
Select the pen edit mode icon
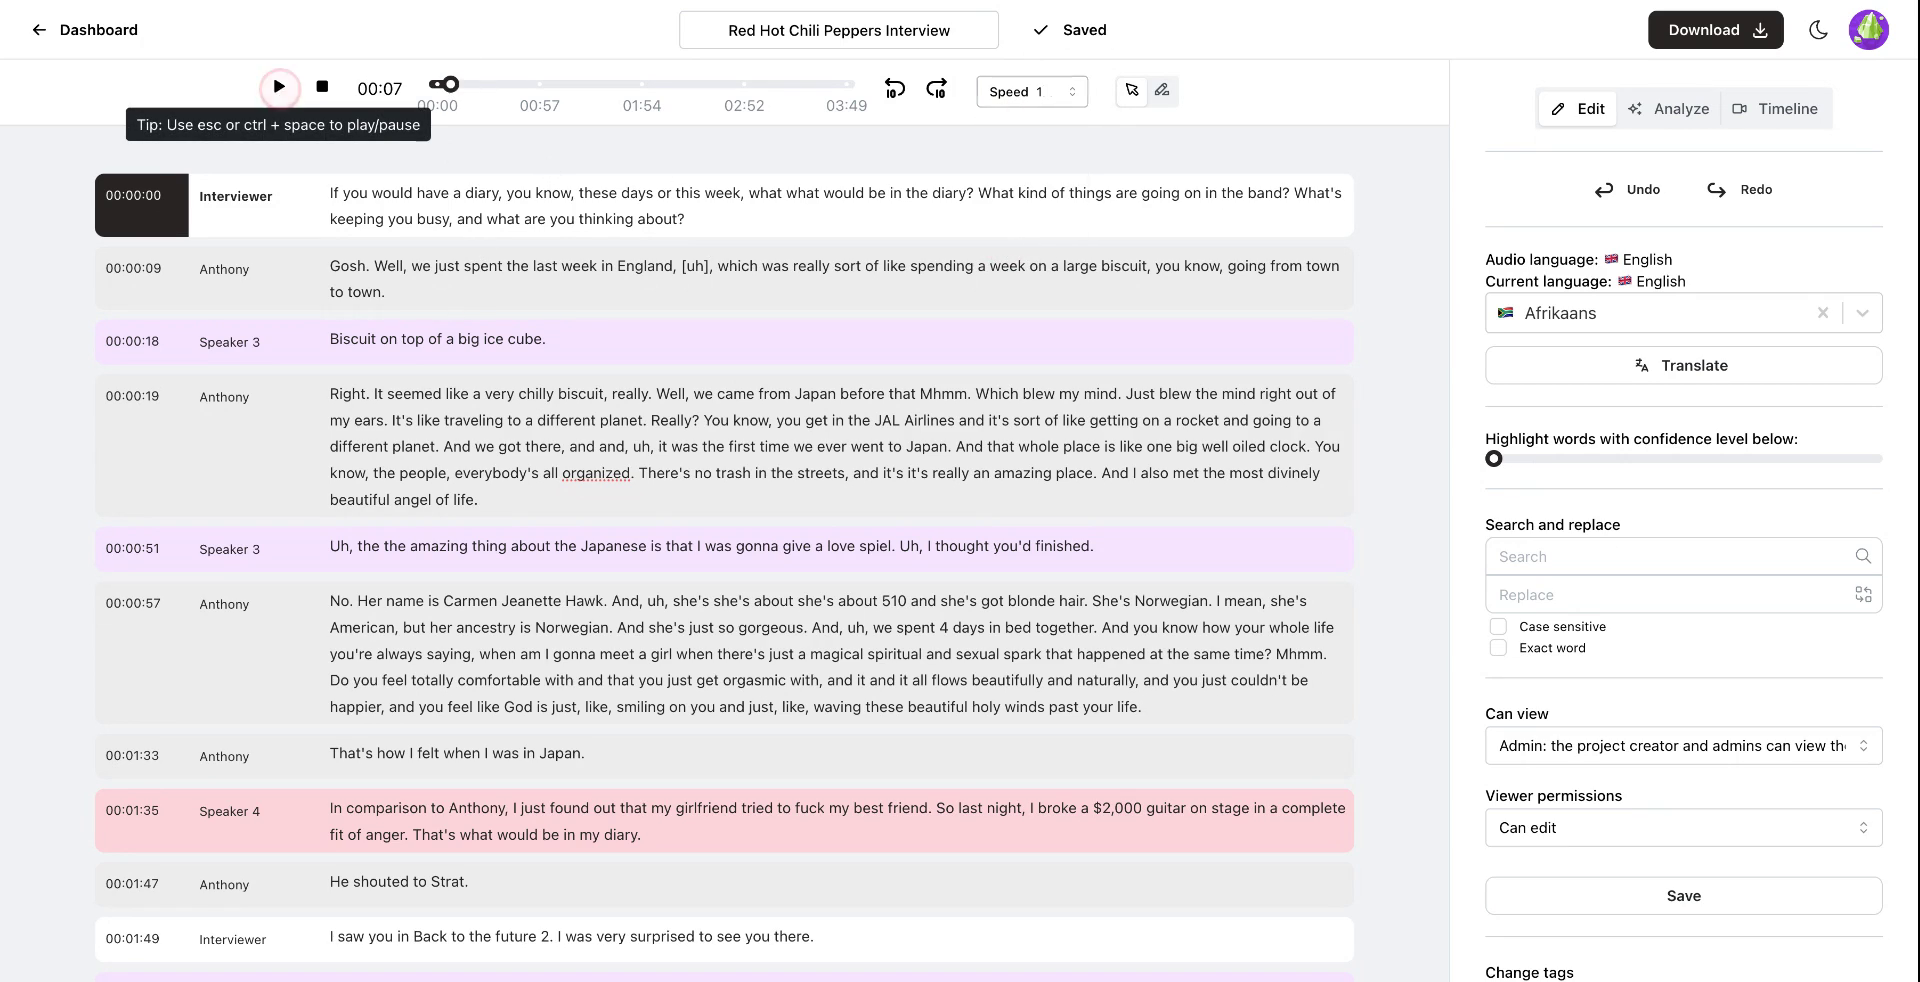pyautogui.click(x=1162, y=90)
